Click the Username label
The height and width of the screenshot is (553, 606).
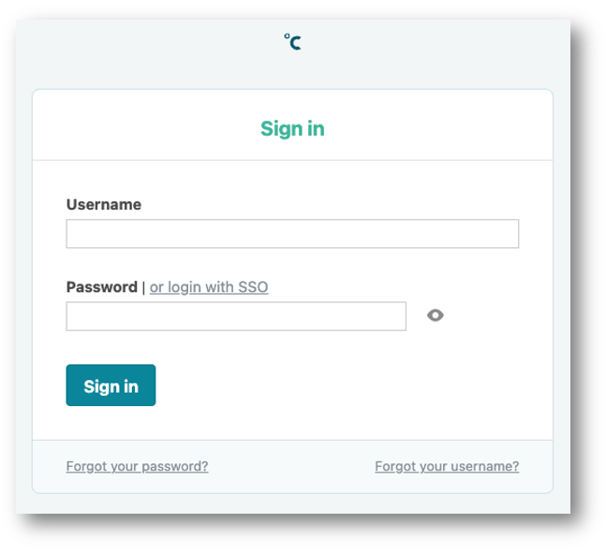coord(104,204)
